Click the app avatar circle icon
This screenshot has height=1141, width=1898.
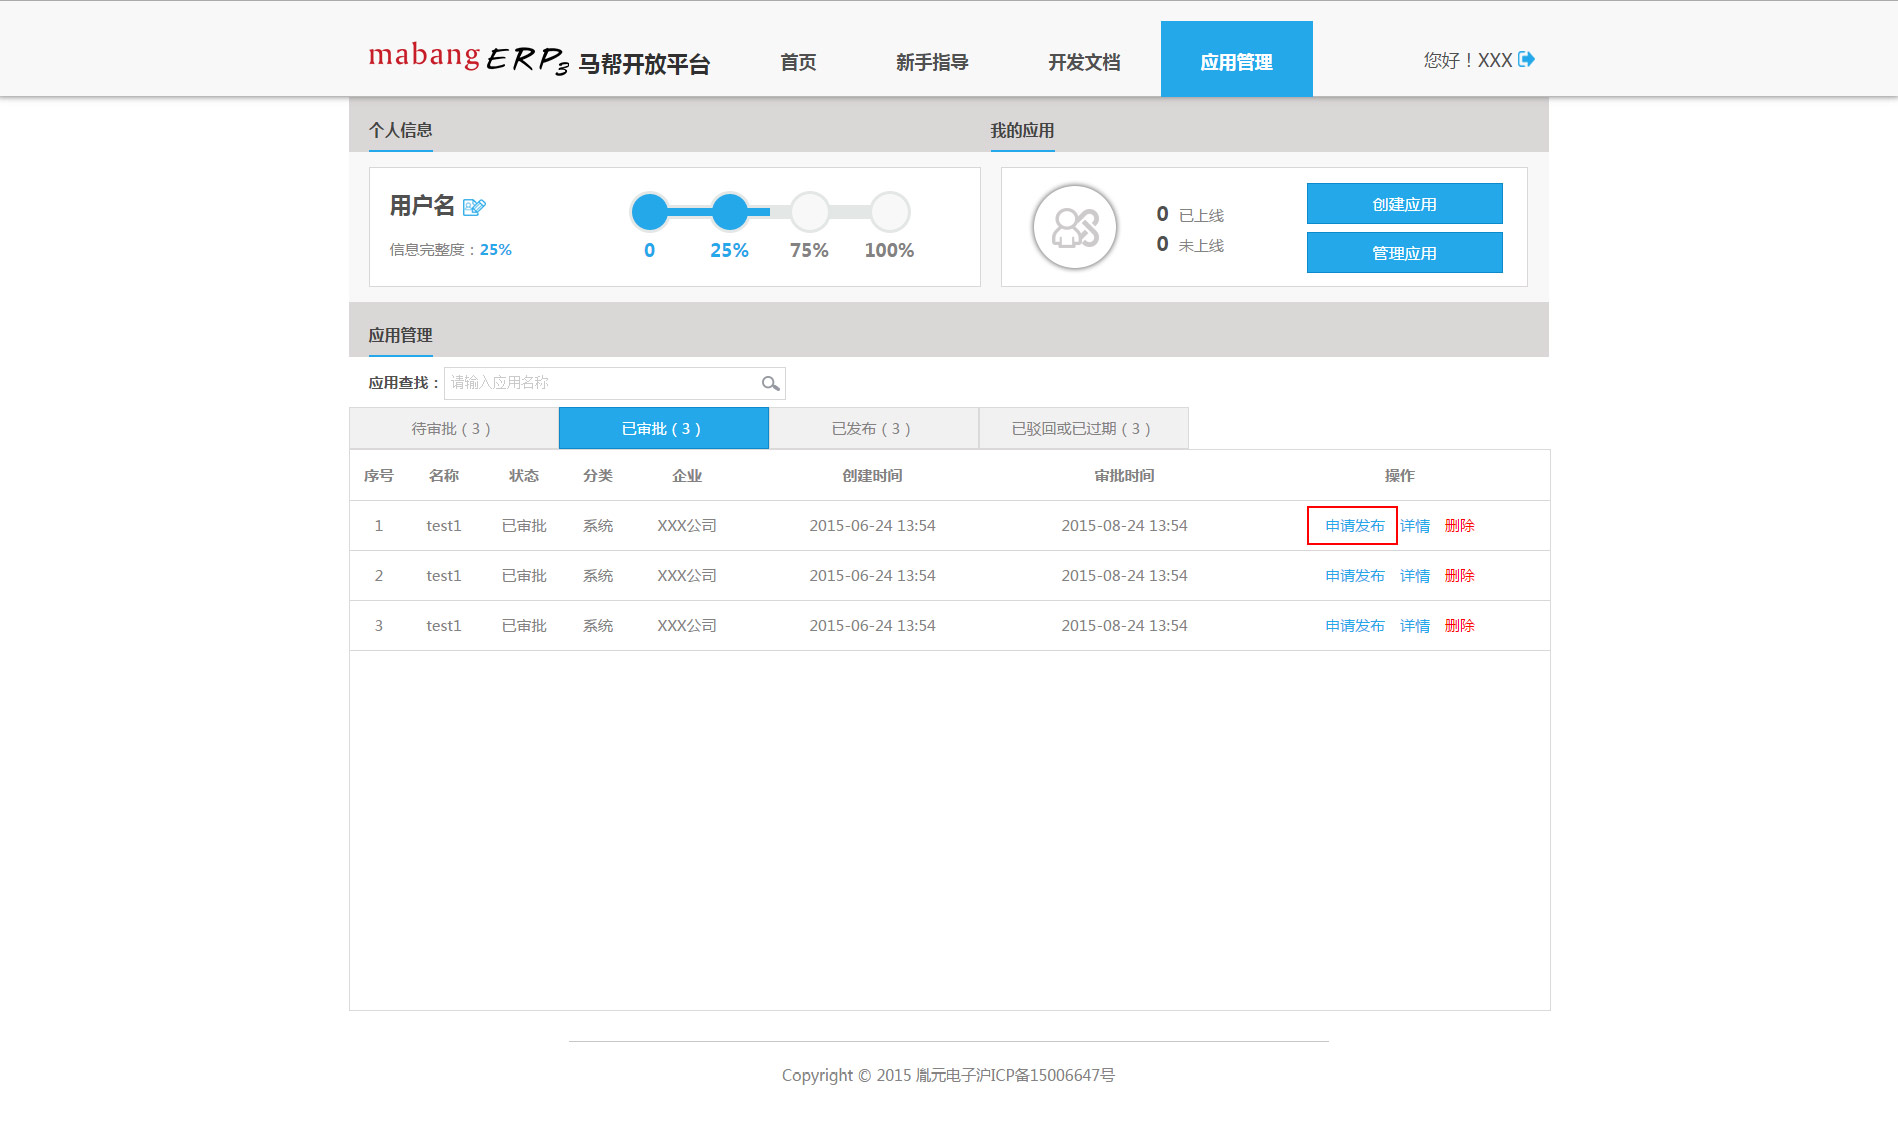click(x=1075, y=227)
